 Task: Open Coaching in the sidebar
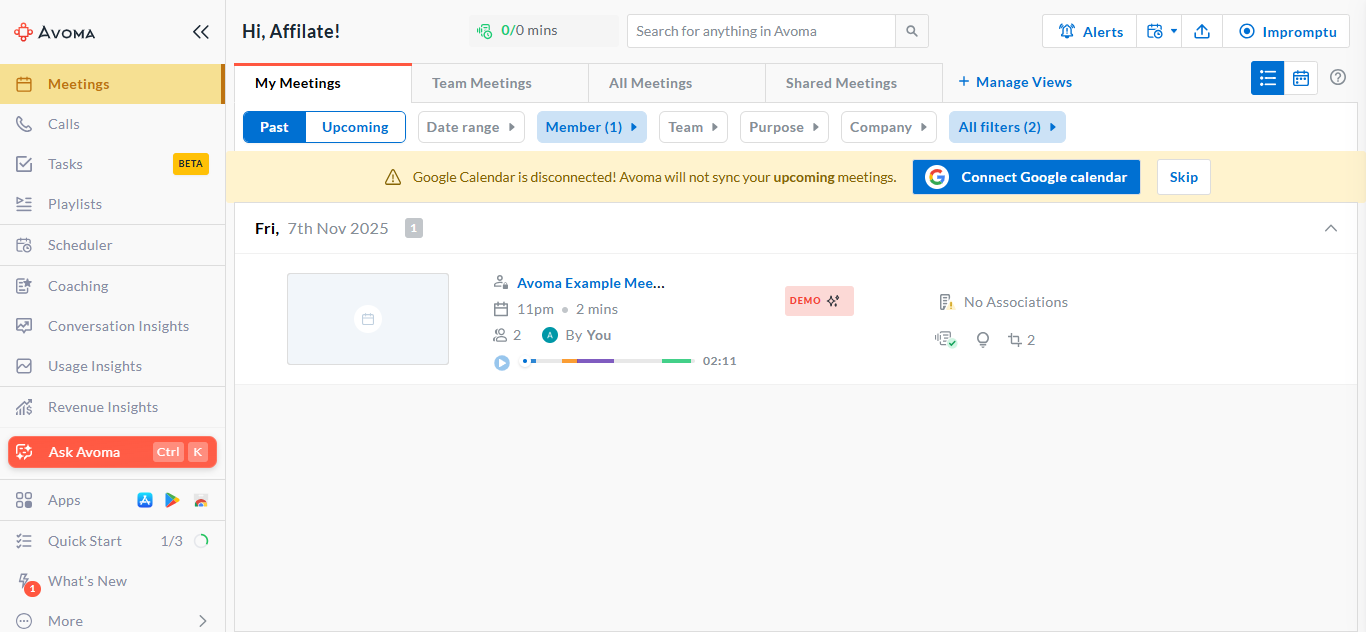pos(112,286)
